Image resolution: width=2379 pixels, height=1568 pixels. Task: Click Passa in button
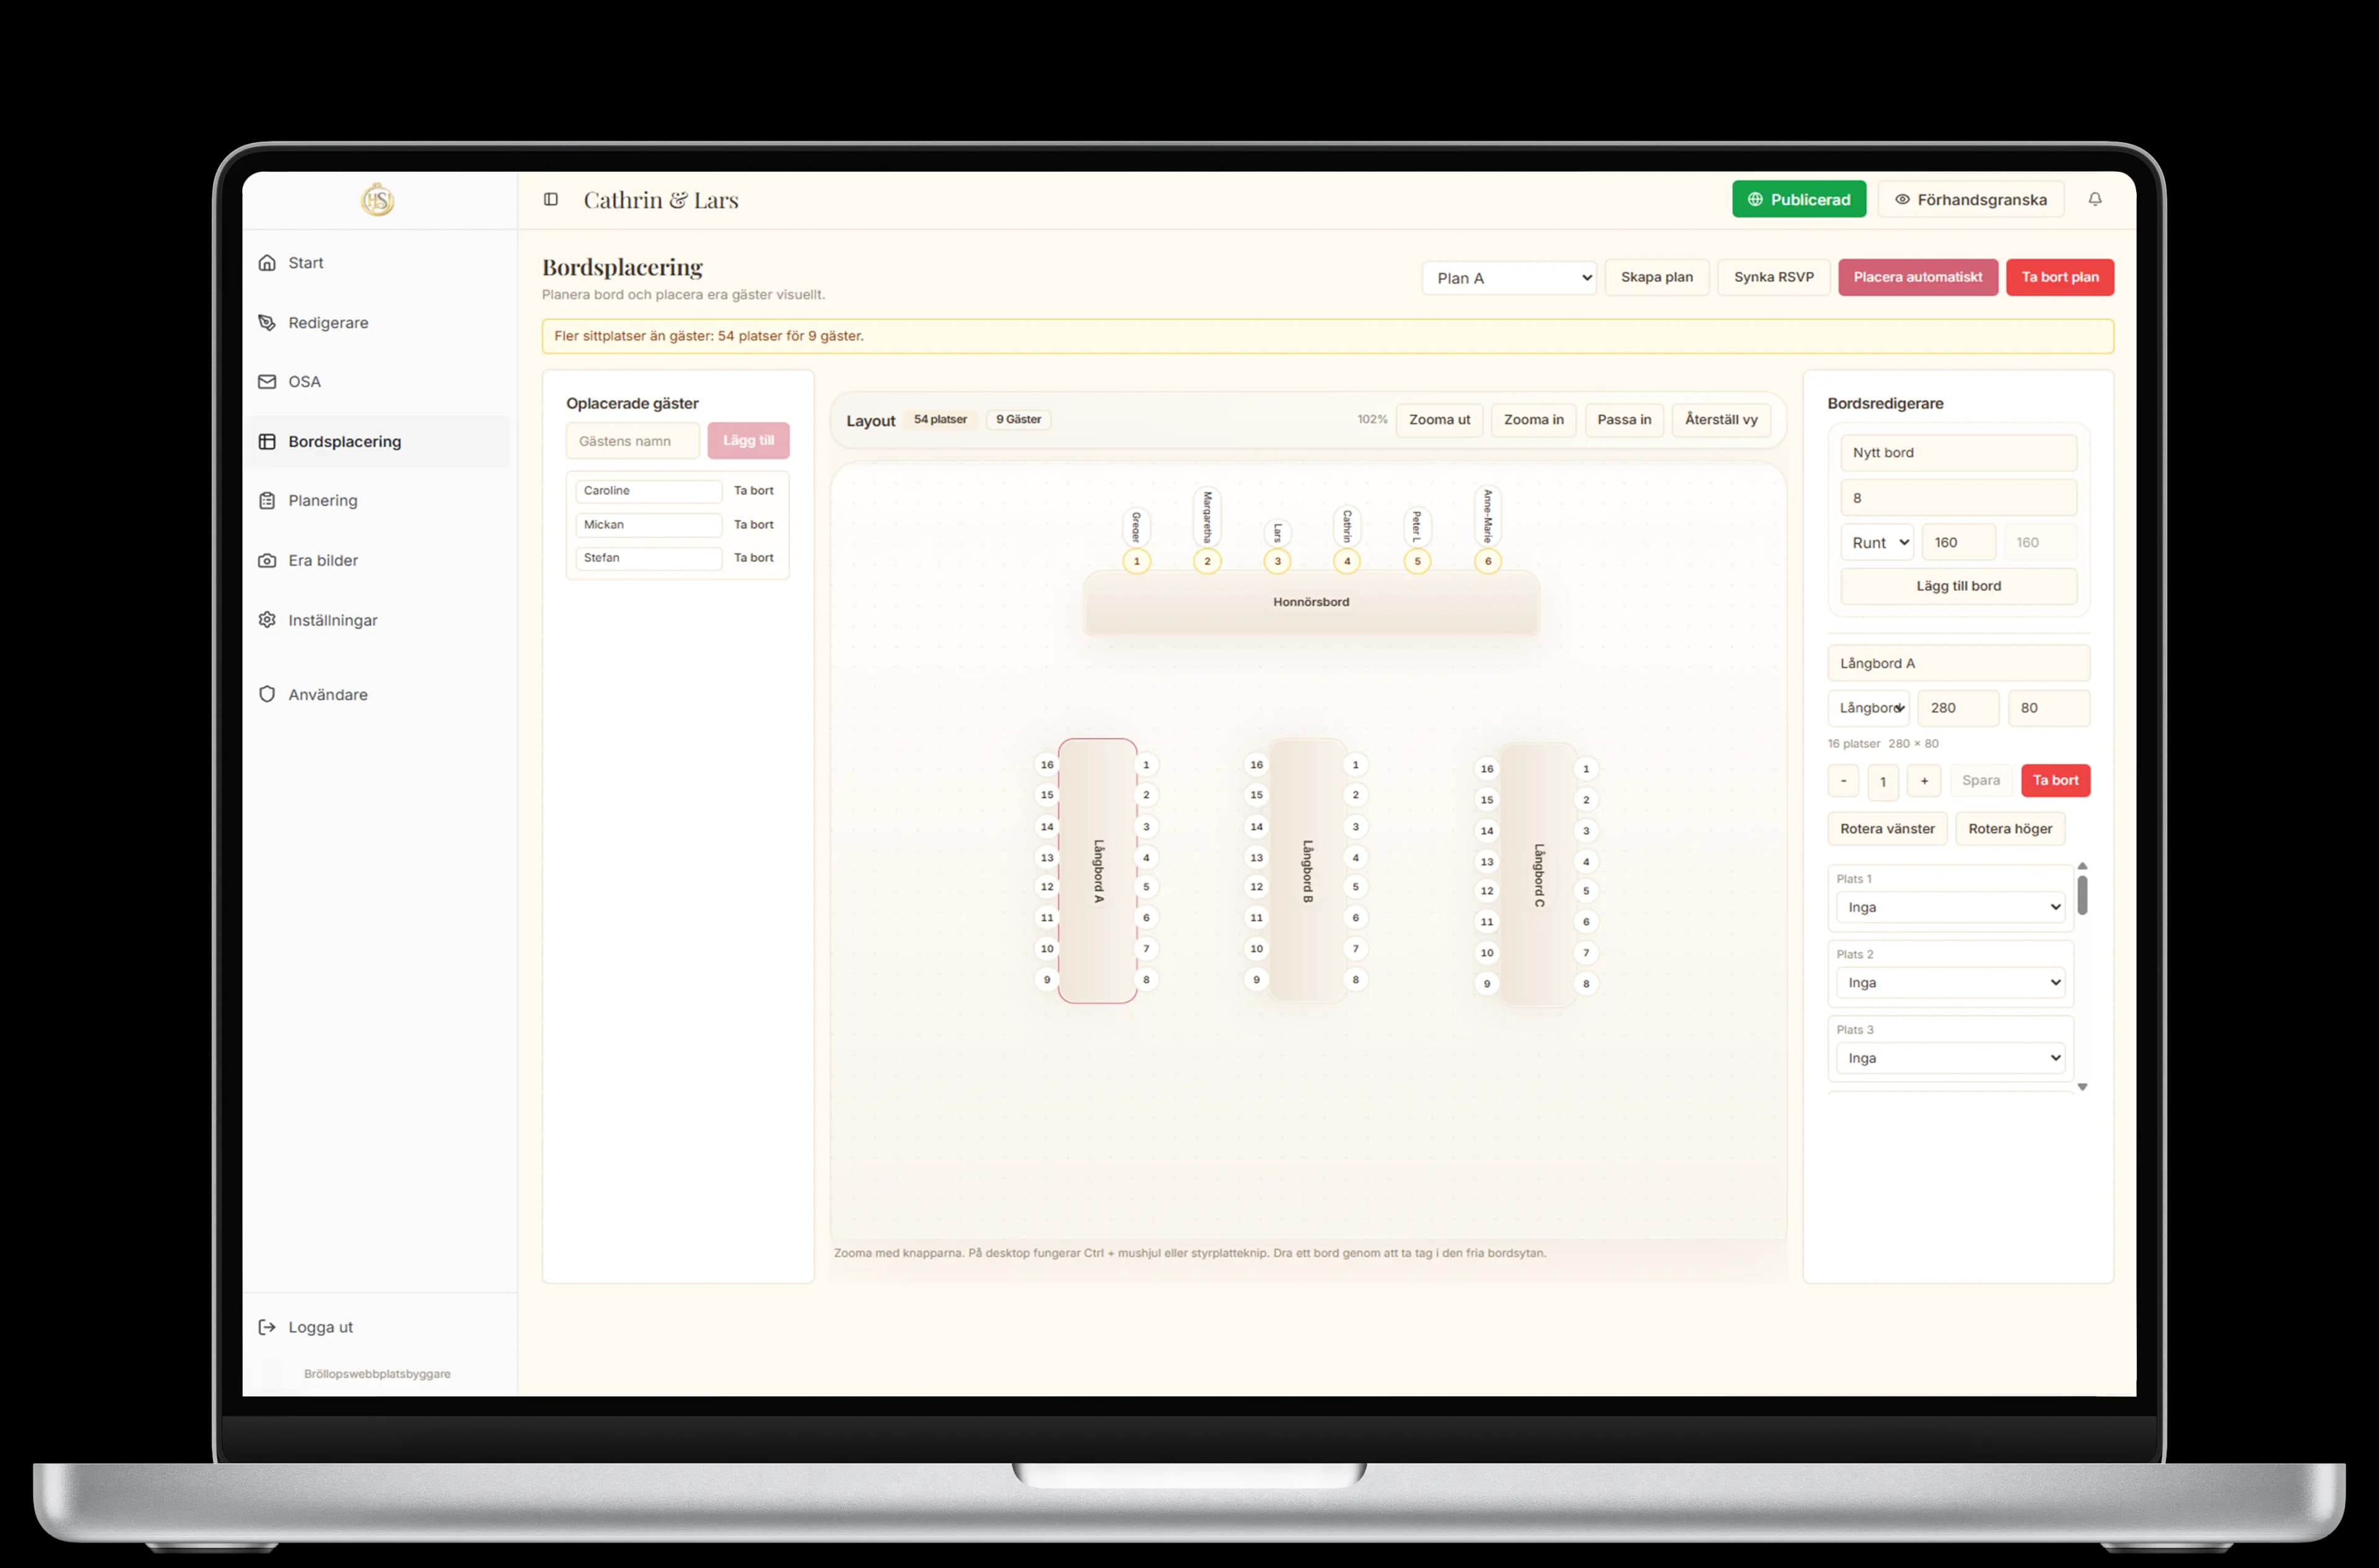point(1624,420)
